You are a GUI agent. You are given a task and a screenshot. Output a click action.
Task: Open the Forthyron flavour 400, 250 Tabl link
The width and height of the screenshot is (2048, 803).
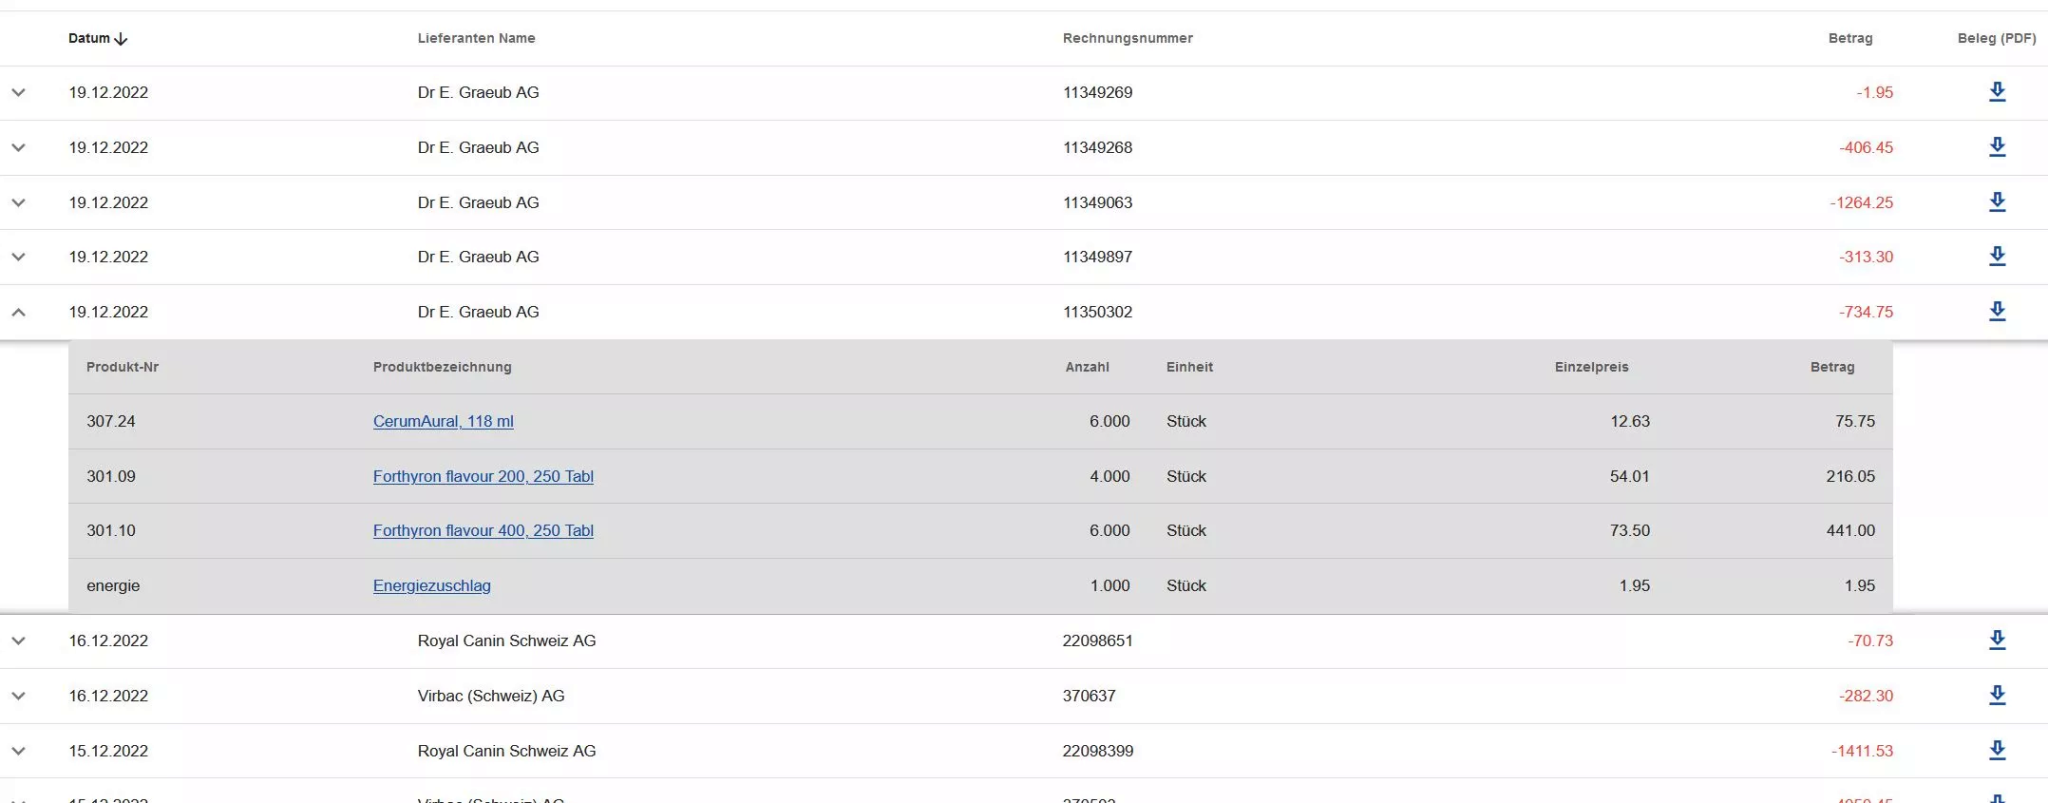coord(483,530)
